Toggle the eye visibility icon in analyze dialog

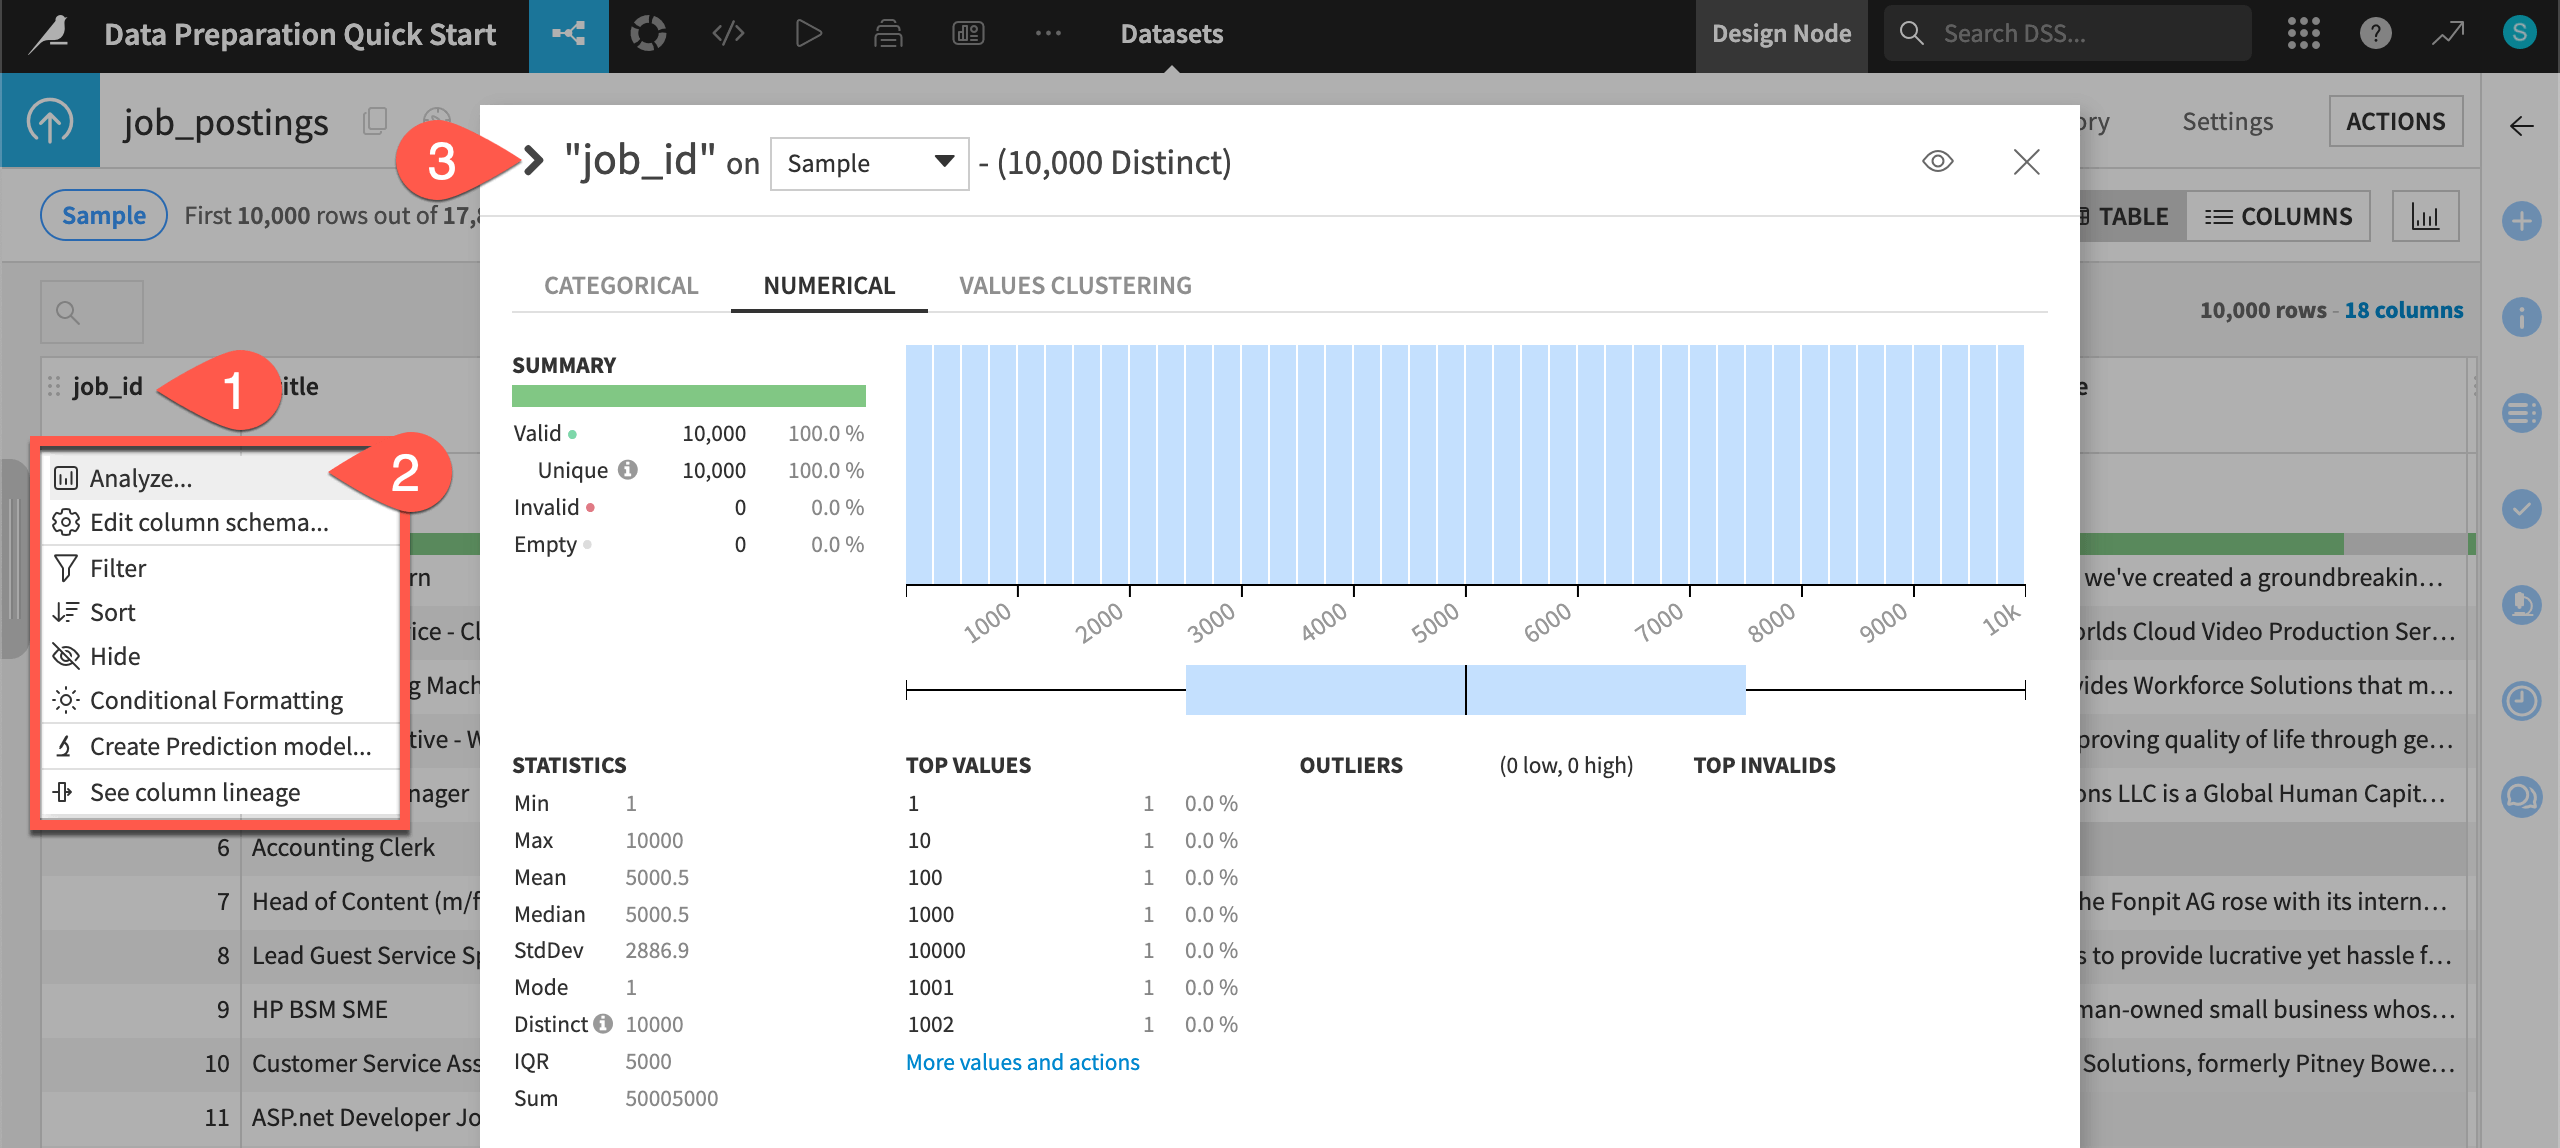pos(1938,160)
